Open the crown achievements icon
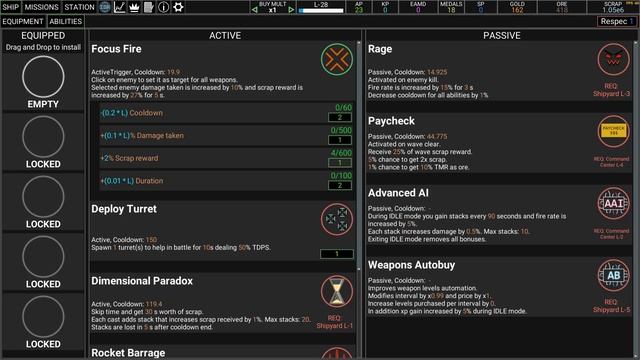640x360 pixels. click(x=134, y=7)
